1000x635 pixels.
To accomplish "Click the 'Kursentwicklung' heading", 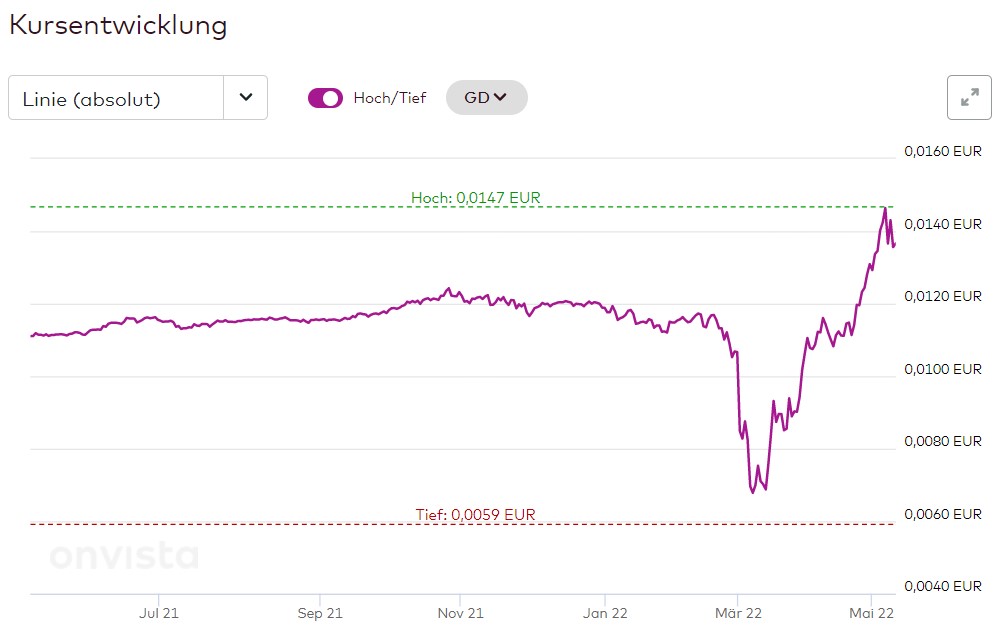I will pyautogui.click(x=118, y=25).
